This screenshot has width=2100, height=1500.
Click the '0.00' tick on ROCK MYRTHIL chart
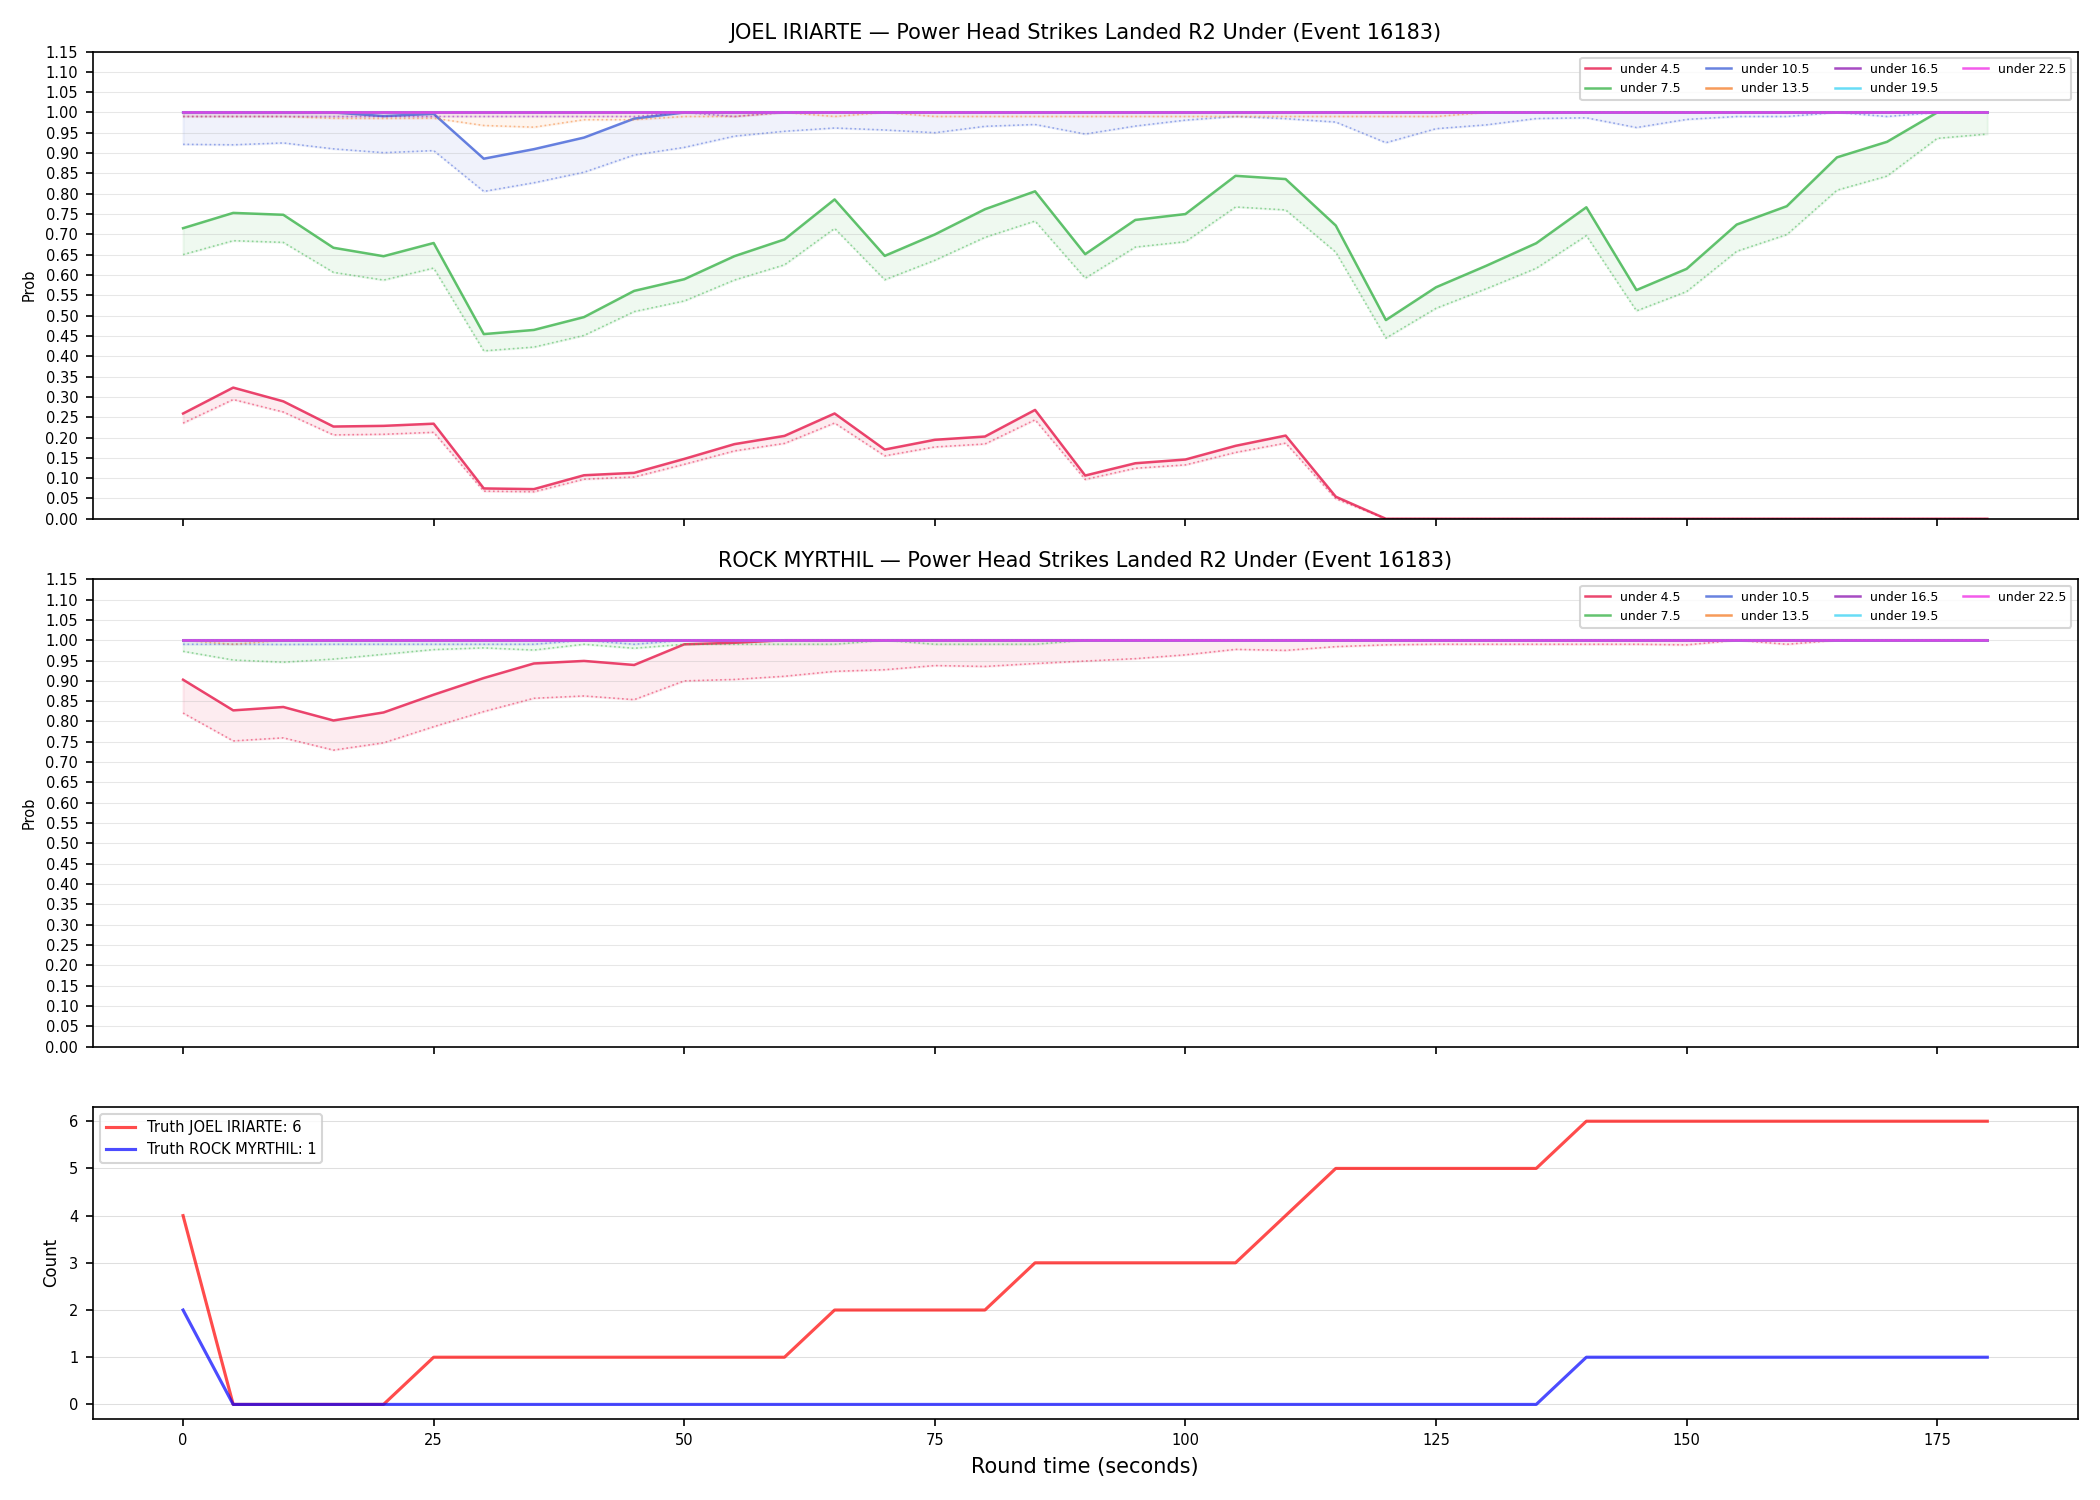62,1047
